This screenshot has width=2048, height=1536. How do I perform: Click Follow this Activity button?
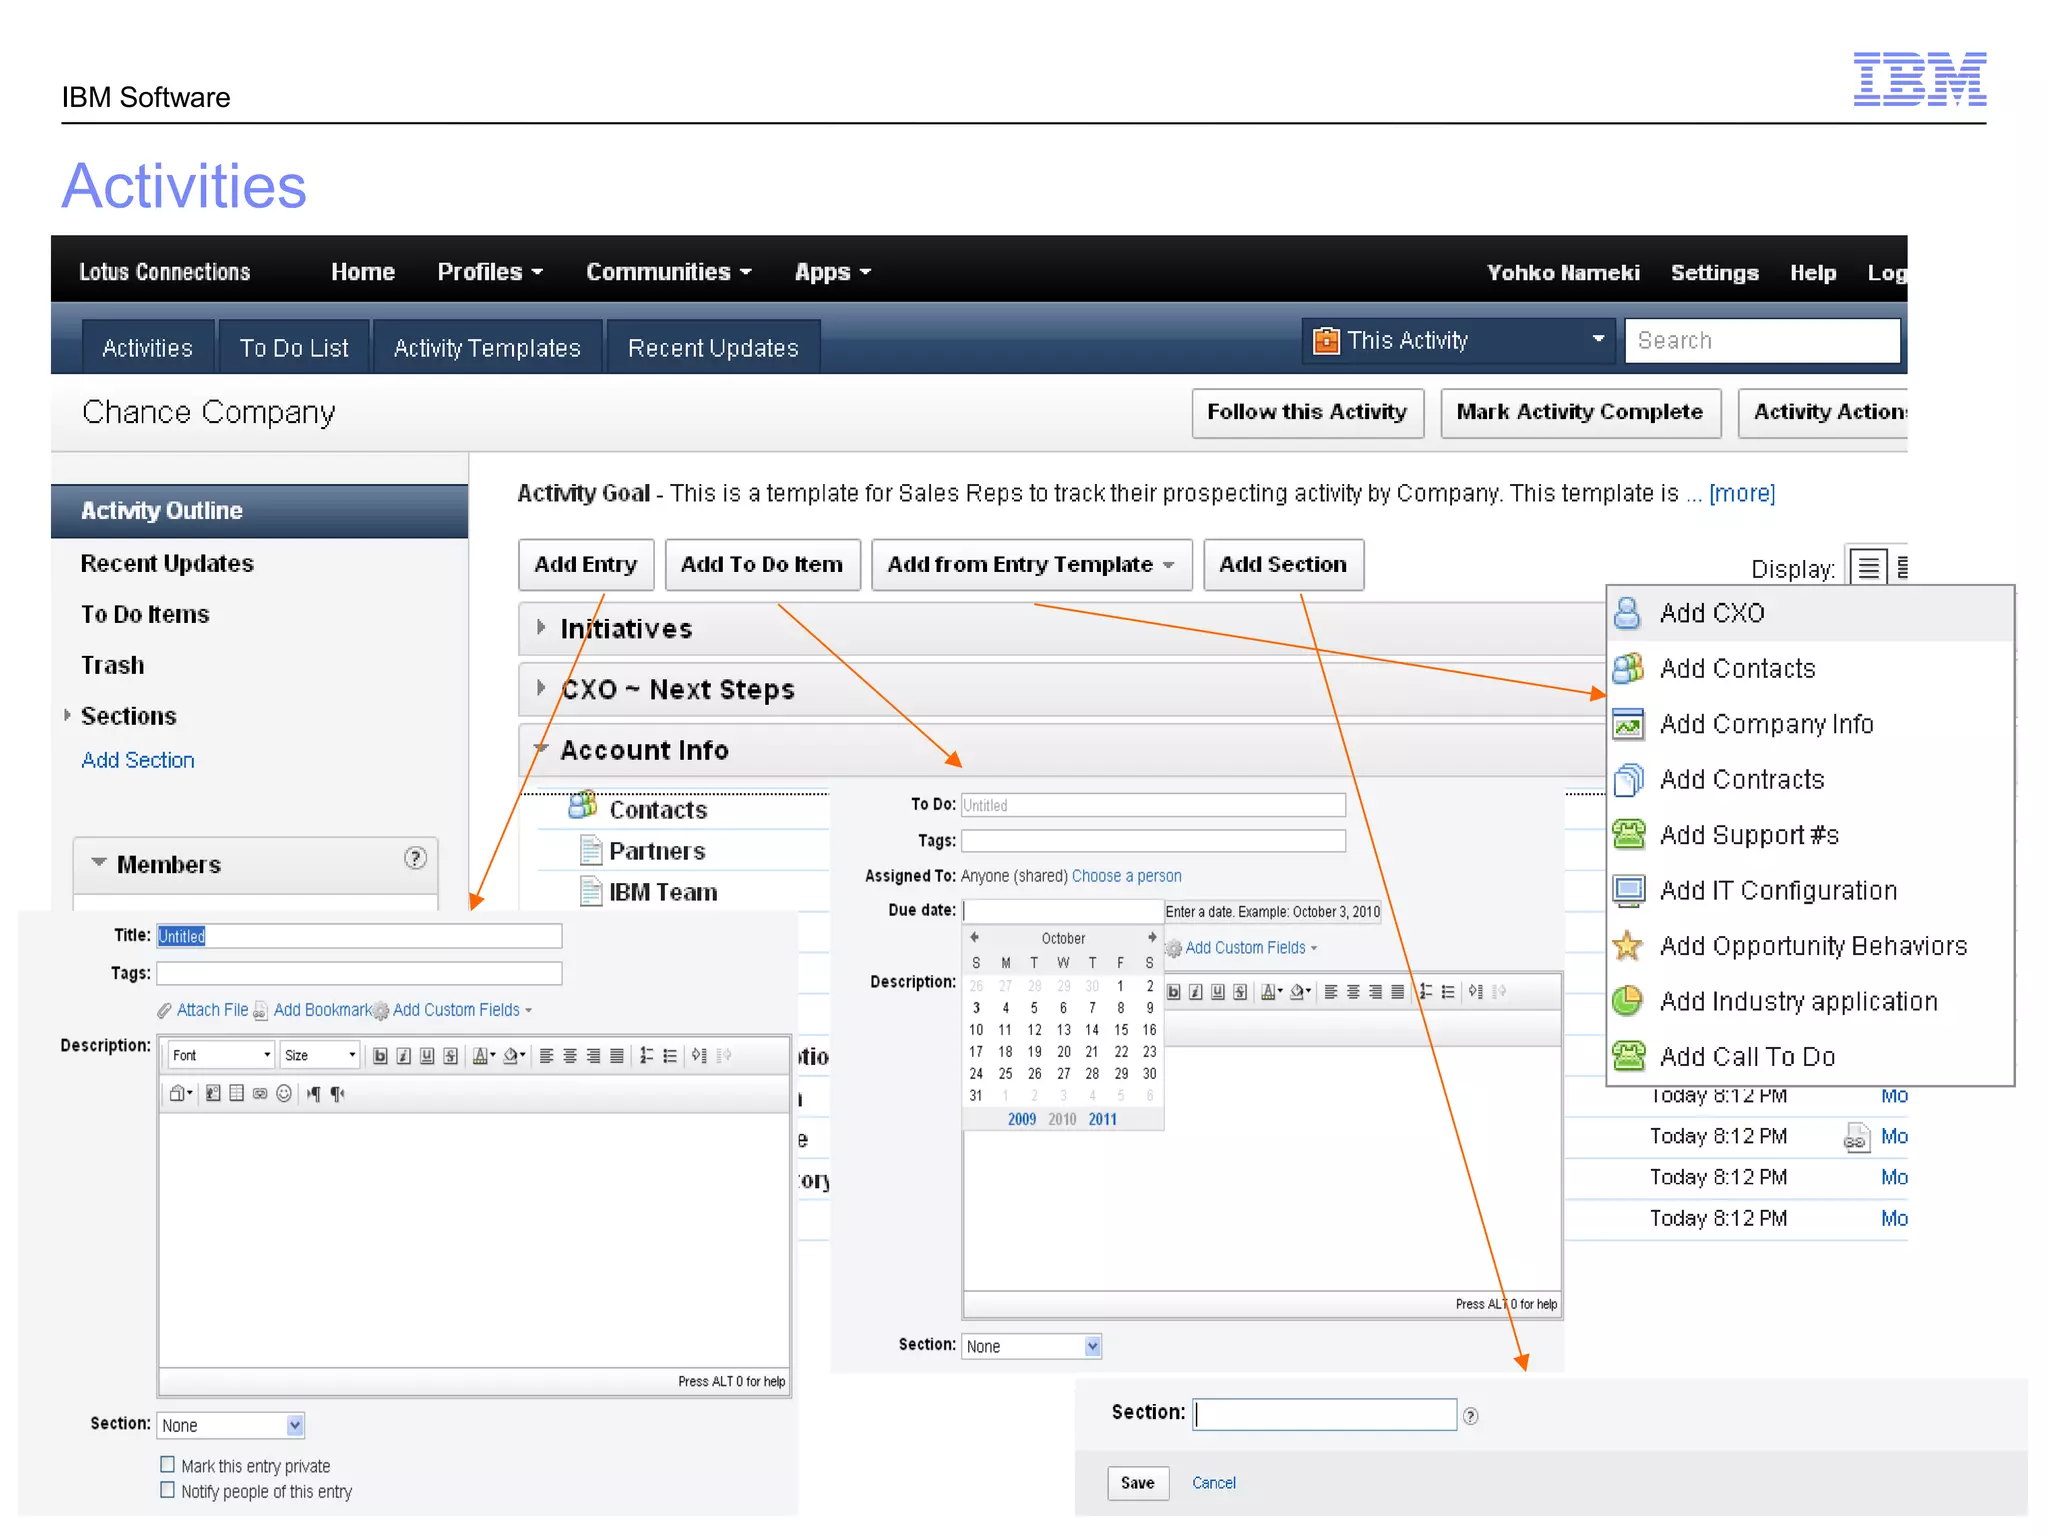[x=1307, y=413]
